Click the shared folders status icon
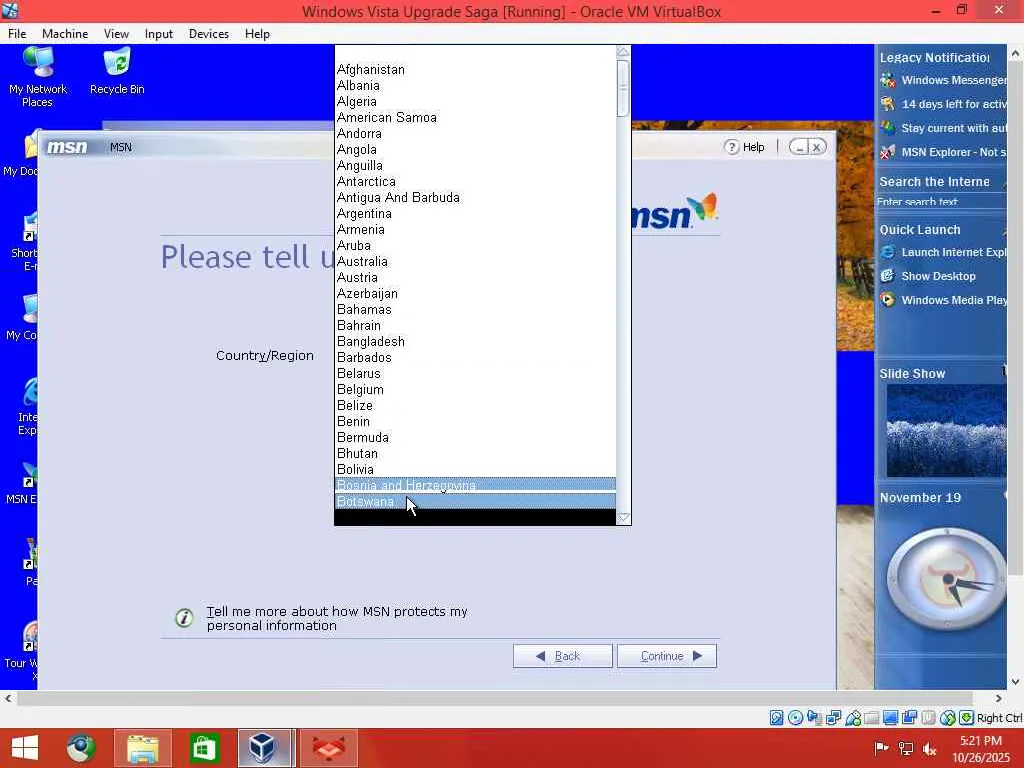This screenshot has height=768, width=1024. [871, 718]
